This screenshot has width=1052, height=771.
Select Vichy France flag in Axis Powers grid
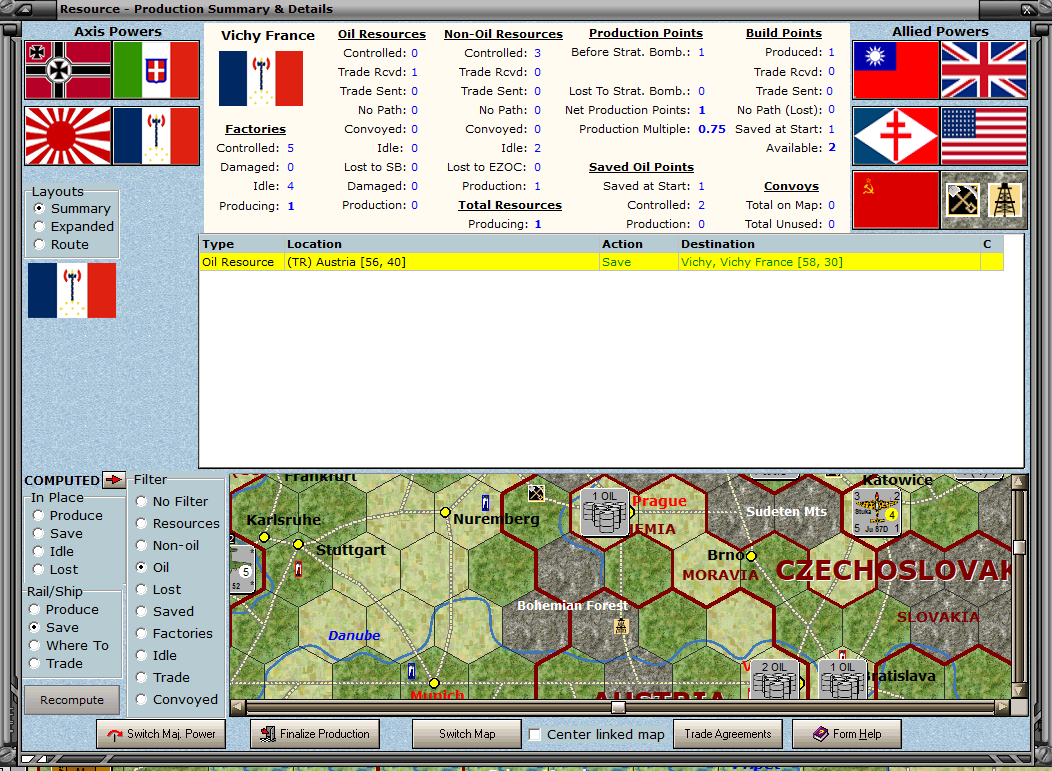tap(156, 136)
